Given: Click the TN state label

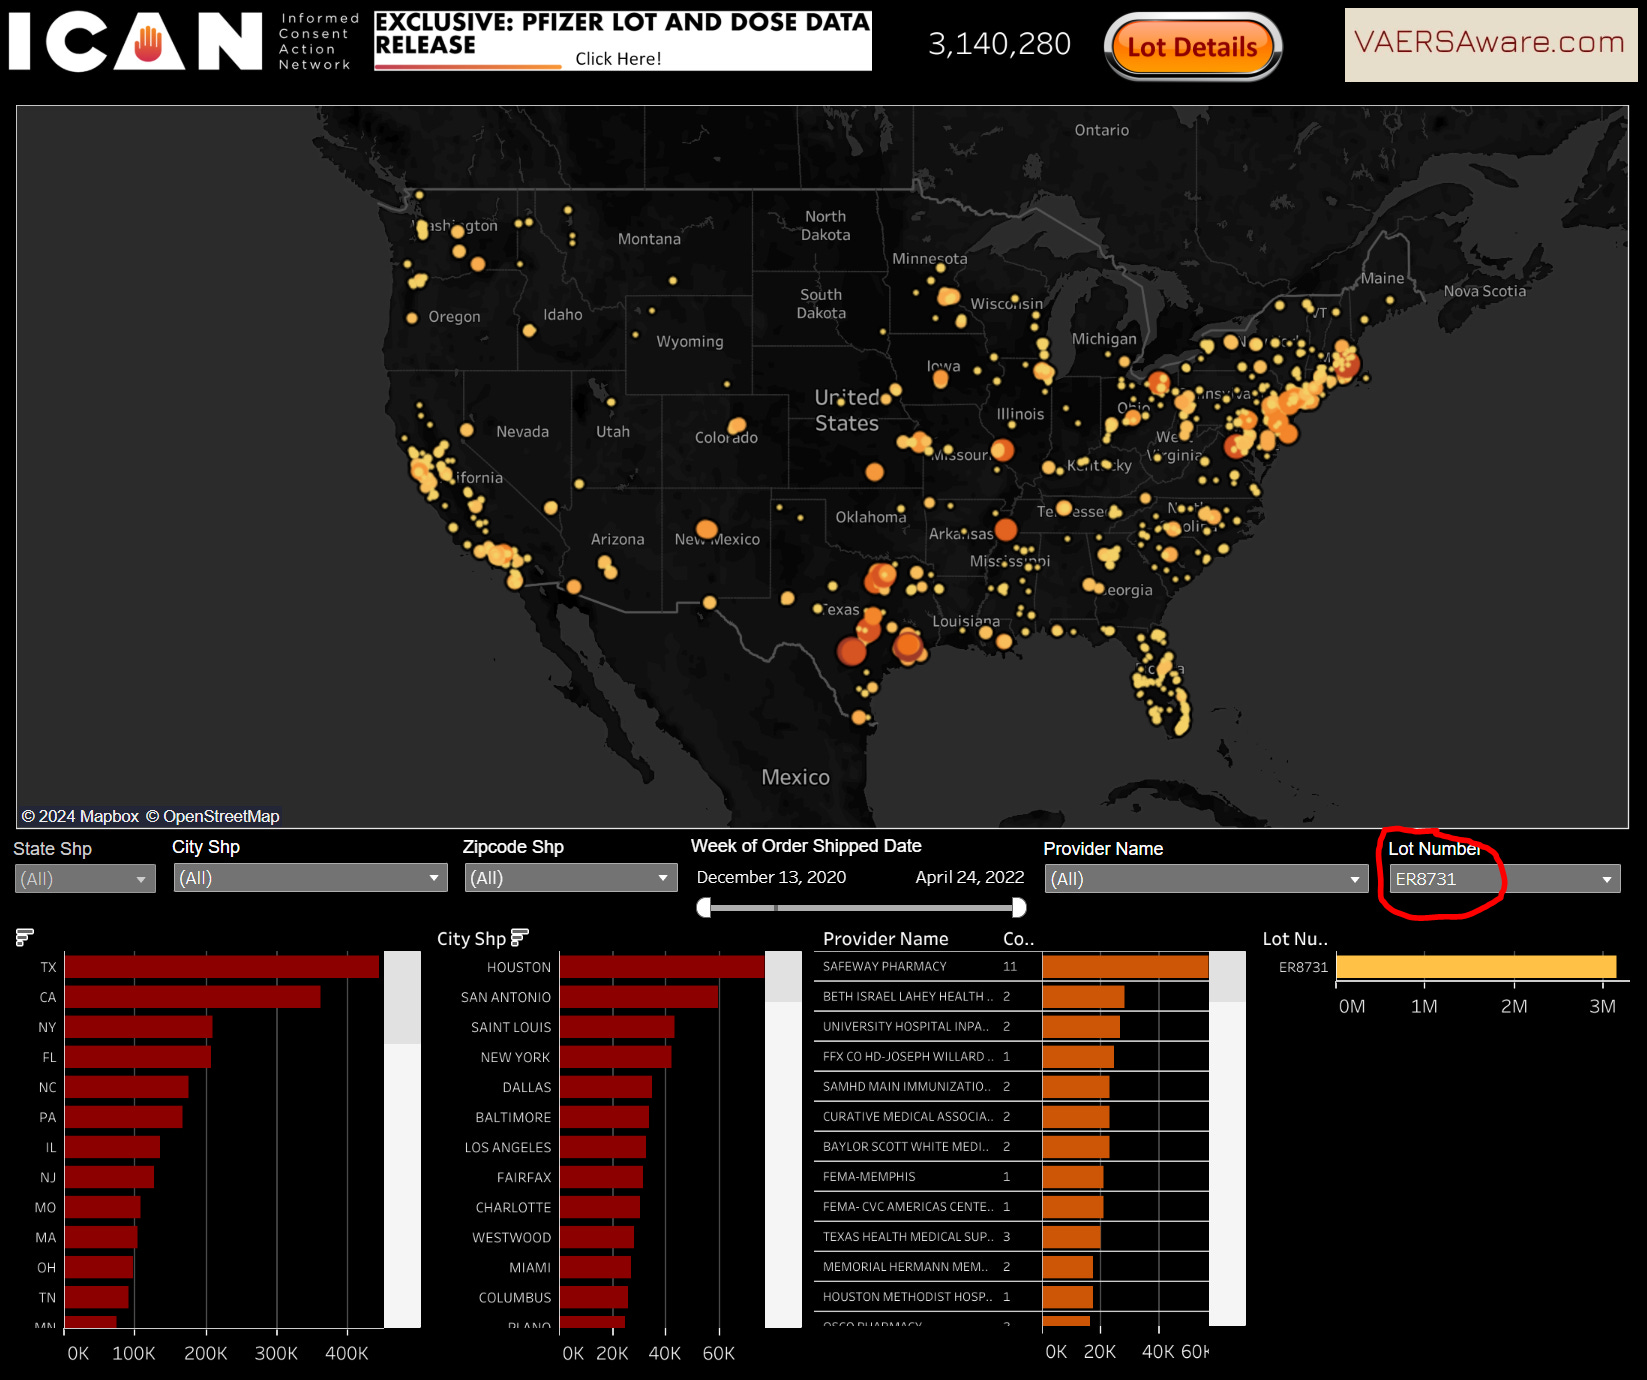Looking at the screenshot, I should pyautogui.click(x=47, y=1297).
